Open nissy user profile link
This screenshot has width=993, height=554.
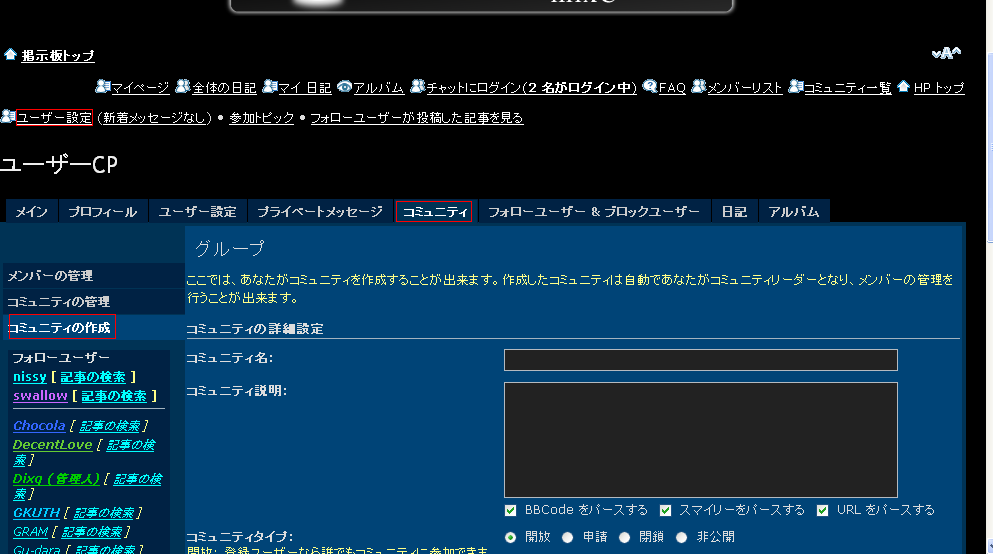pos(30,377)
